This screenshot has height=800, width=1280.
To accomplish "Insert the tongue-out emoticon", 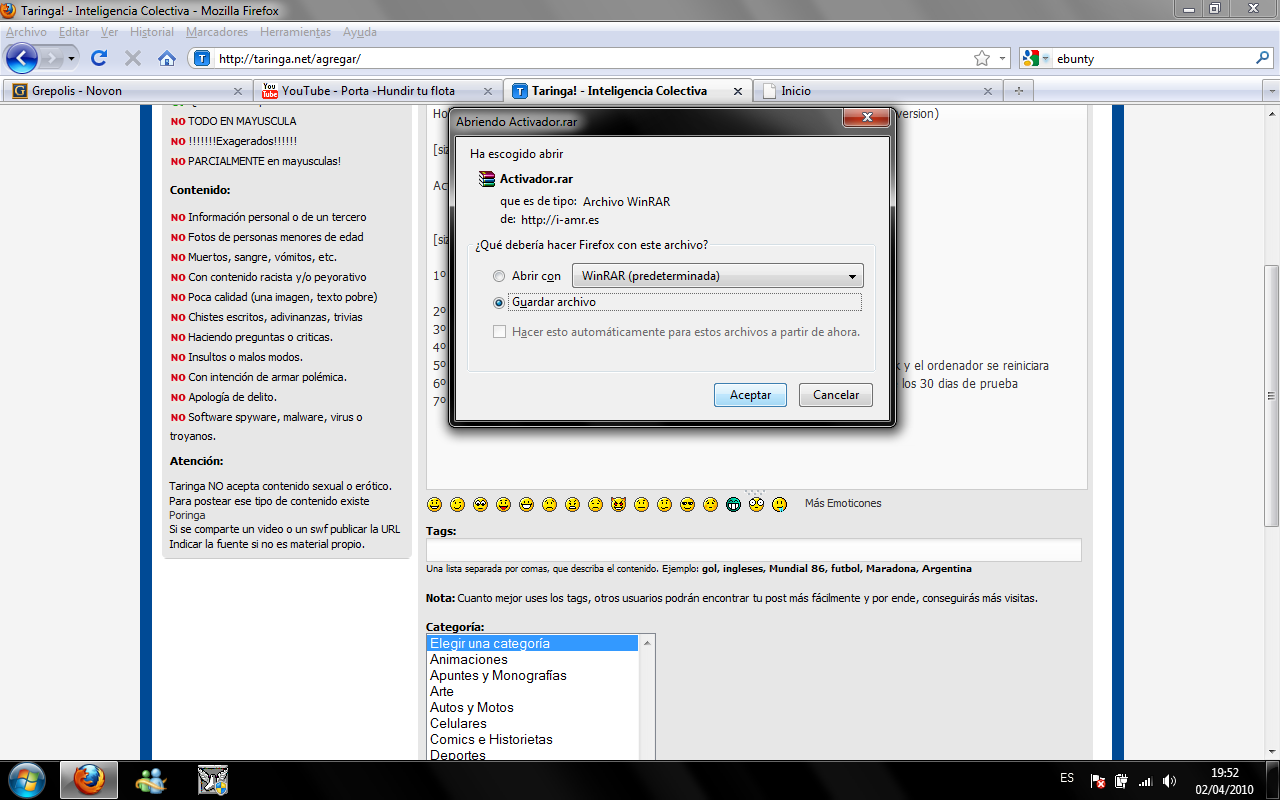I will tap(503, 504).
